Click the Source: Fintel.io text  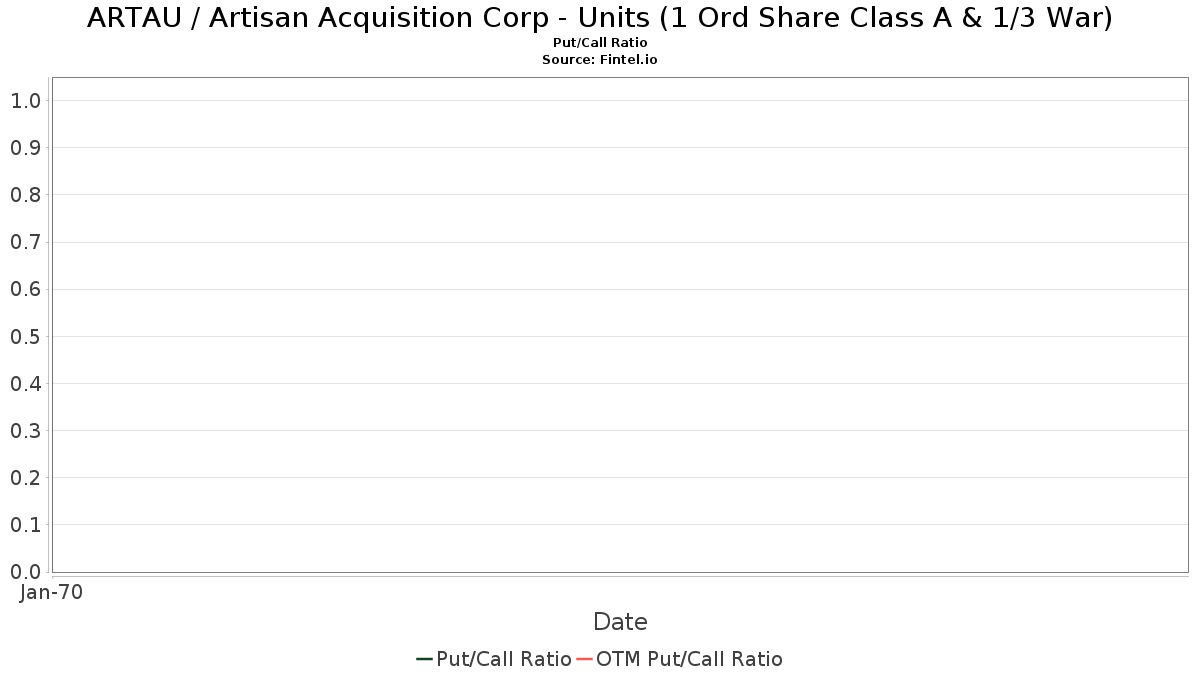point(600,60)
